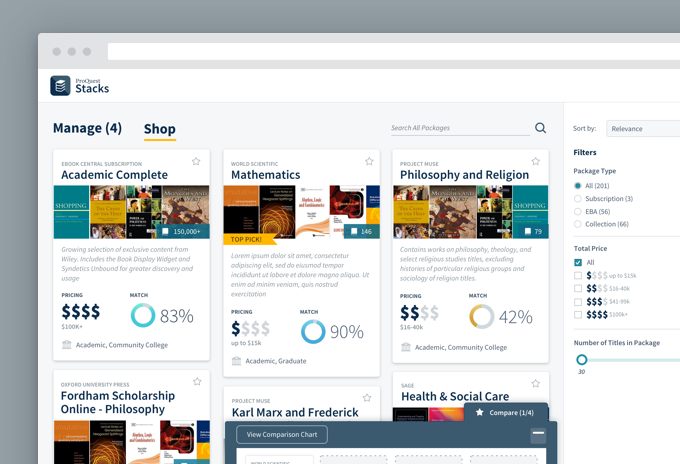680x464 pixels.
Task: Open Fordham Scholarship Online - Philosophy title
Action: (118, 402)
